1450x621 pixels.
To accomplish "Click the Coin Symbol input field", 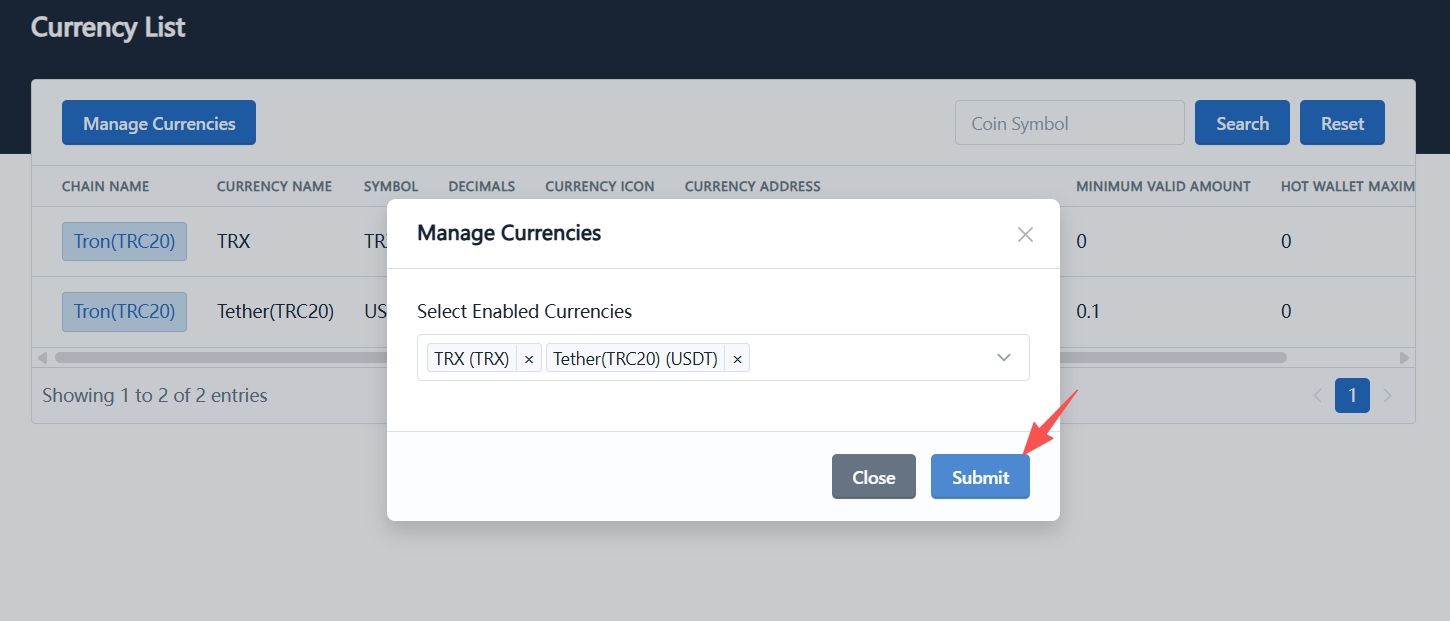I will 1069,122.
